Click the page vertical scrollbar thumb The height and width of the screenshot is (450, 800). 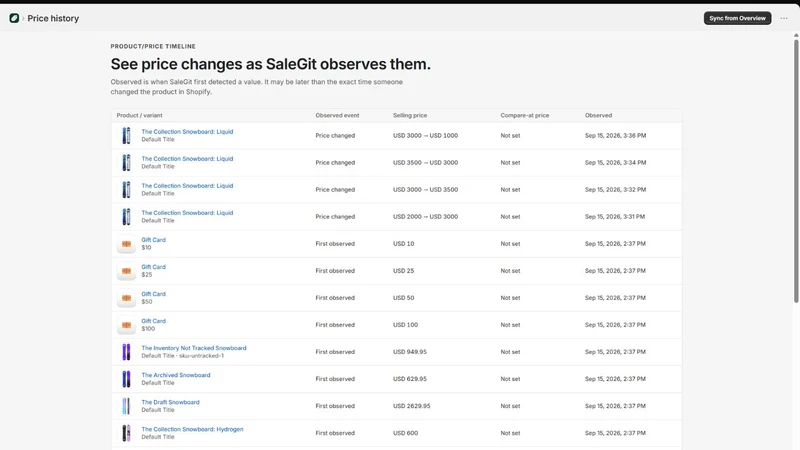[x=796, y=171]
